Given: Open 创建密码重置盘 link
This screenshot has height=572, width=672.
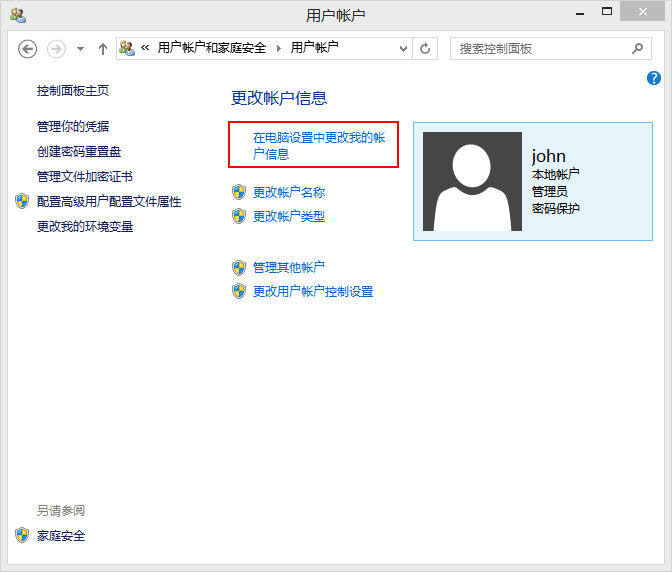Looking at the screenshot, I should coord(79,152).
